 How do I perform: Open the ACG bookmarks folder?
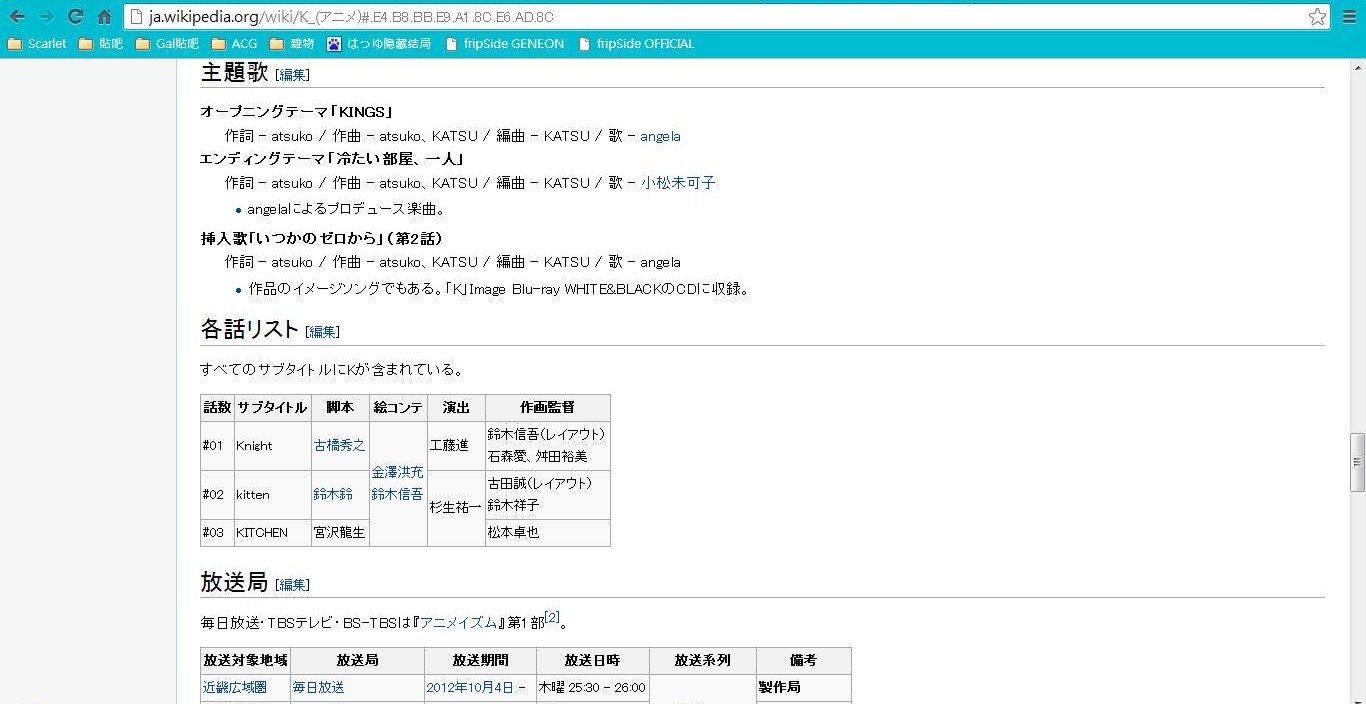point(234,44)
